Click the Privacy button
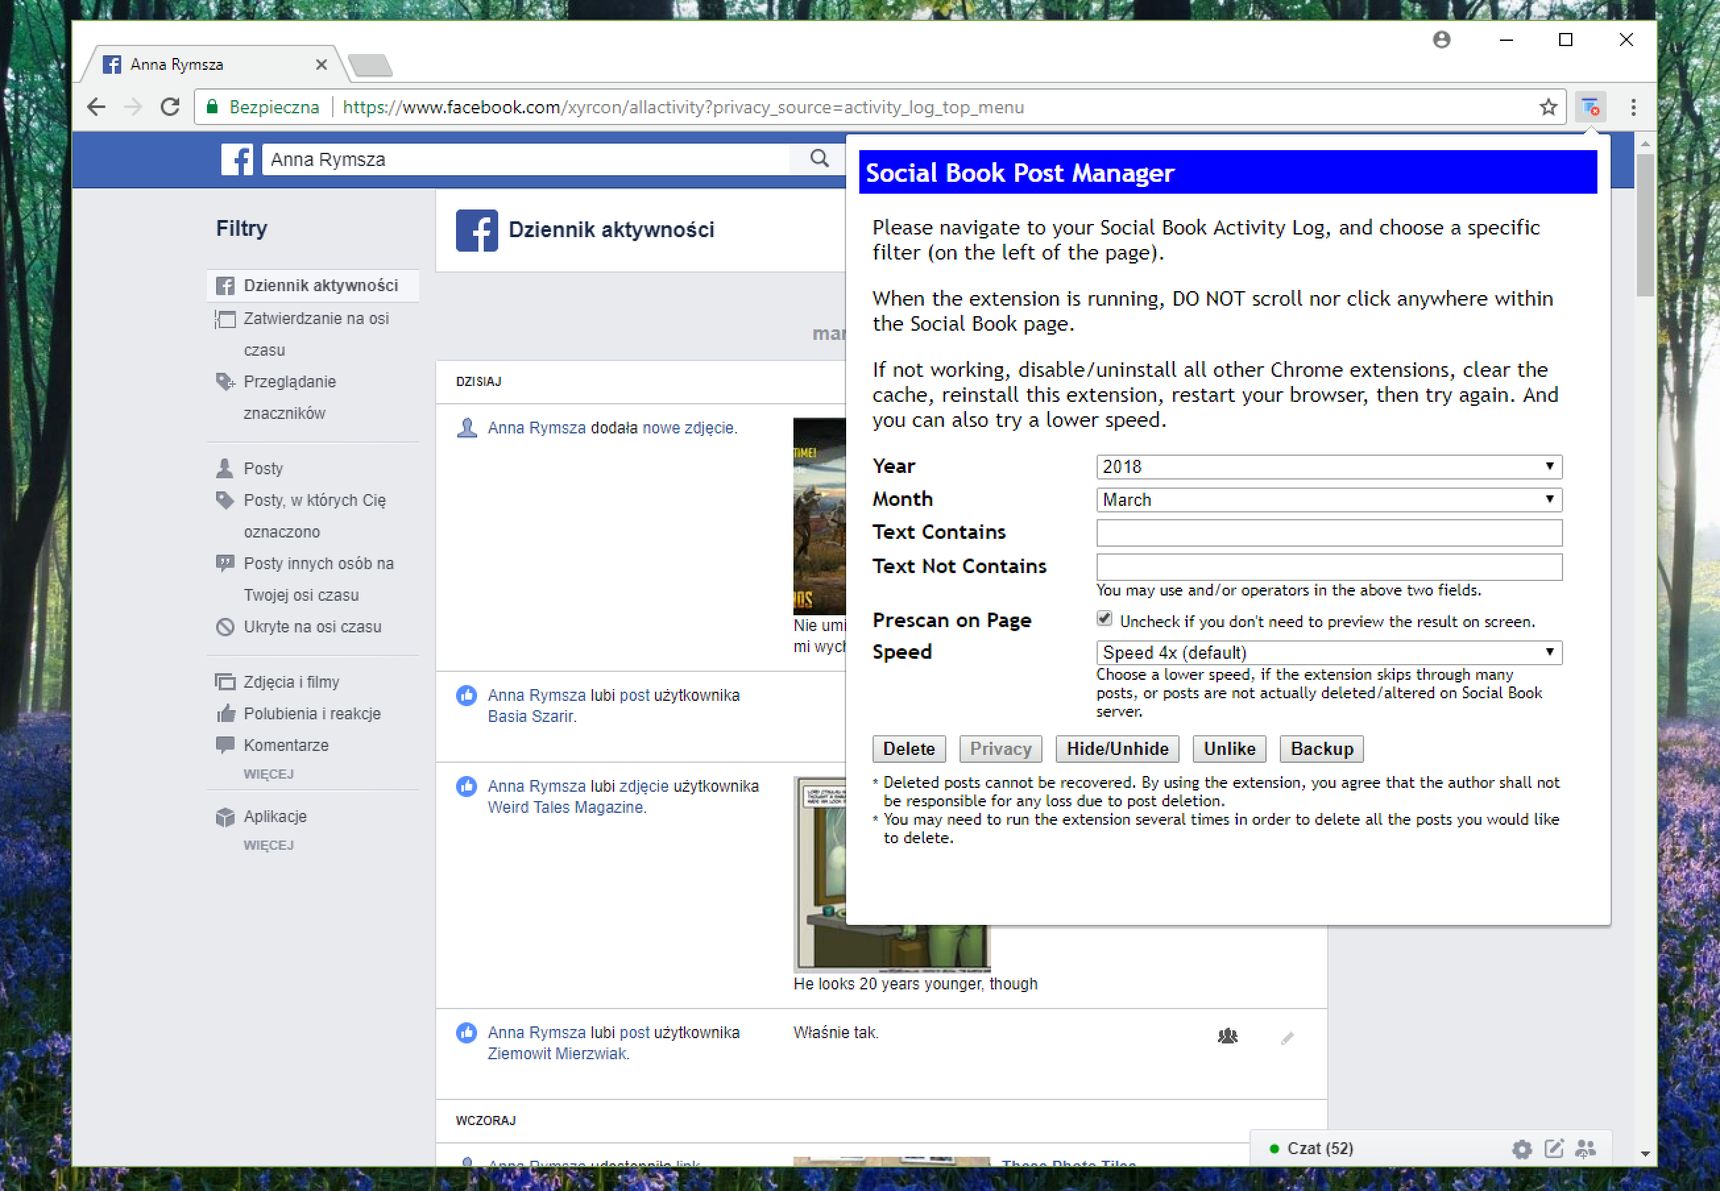This screenshot has height=1191, width=1720. coord(1000,749)
